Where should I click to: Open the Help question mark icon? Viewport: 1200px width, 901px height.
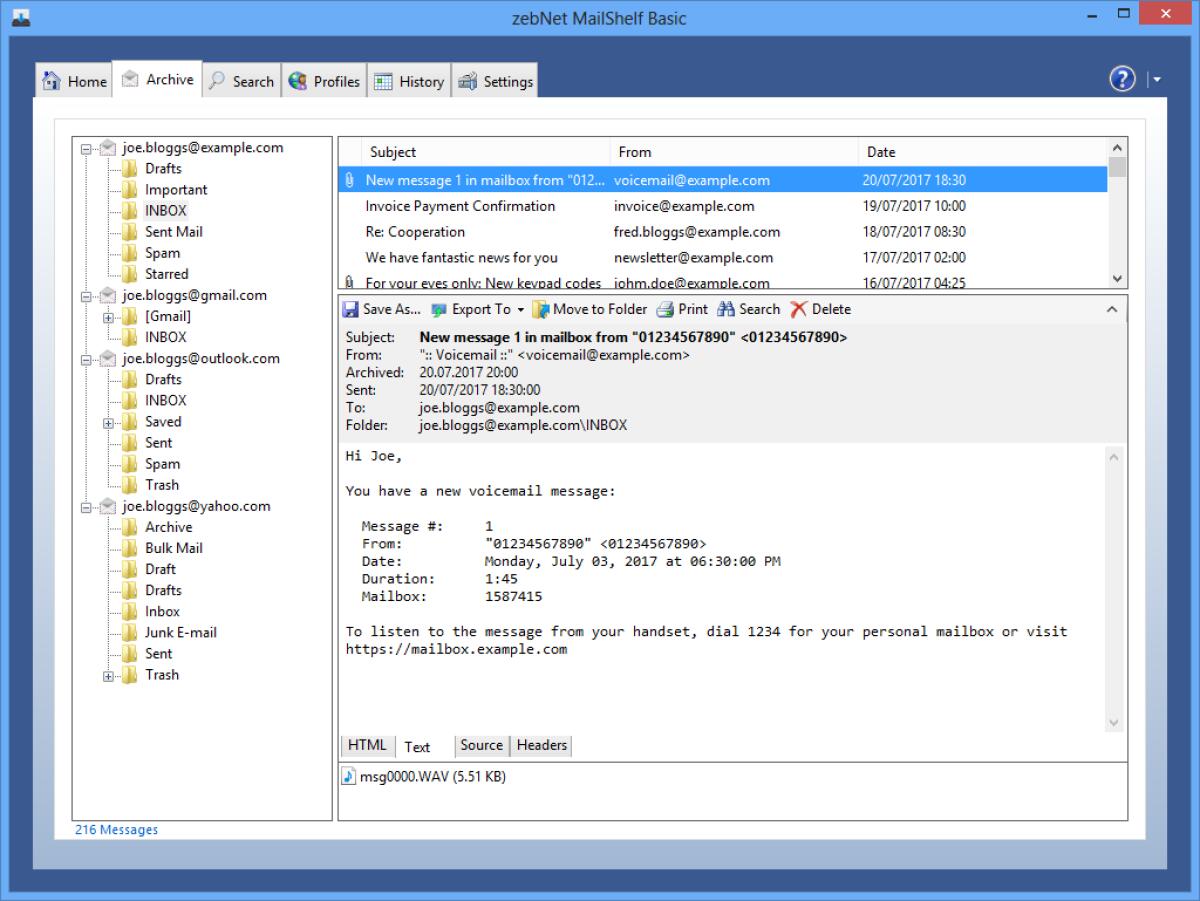click(1121, 79)
